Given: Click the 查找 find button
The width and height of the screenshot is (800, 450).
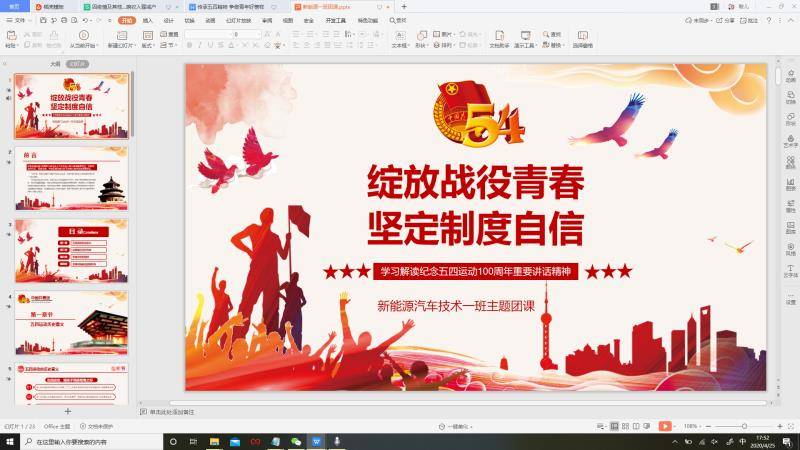Looking at the screenshot, I should 554,34.
